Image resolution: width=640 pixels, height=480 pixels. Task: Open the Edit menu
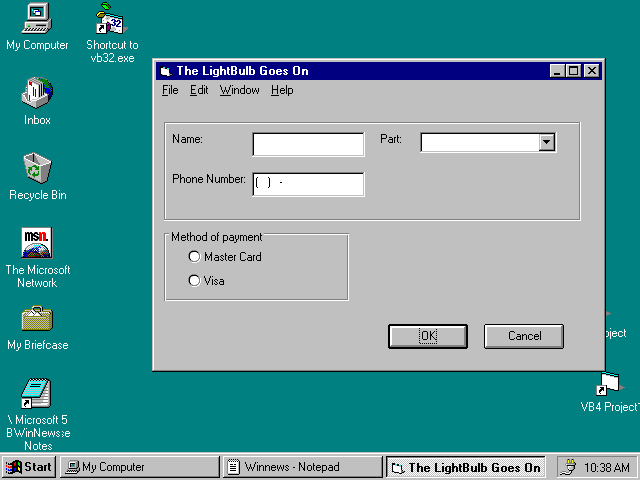click(x=199, y=90)
